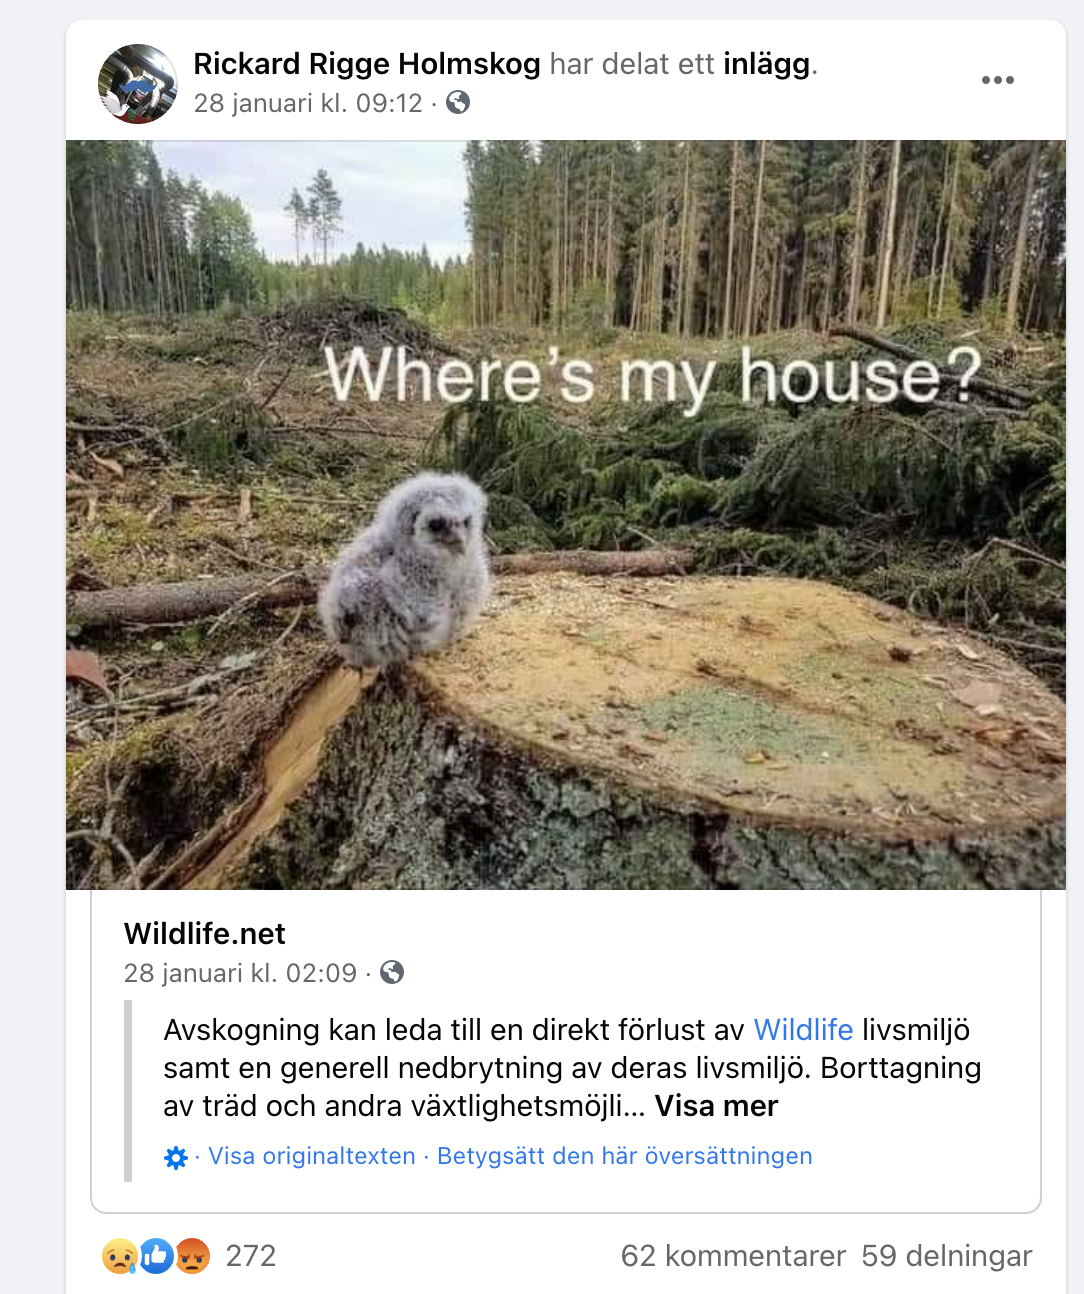The height and width of the screenshot is (1294, 1084).
Task: Click the blue thumbs-up reaction icon
Action: pos(156,1256)
